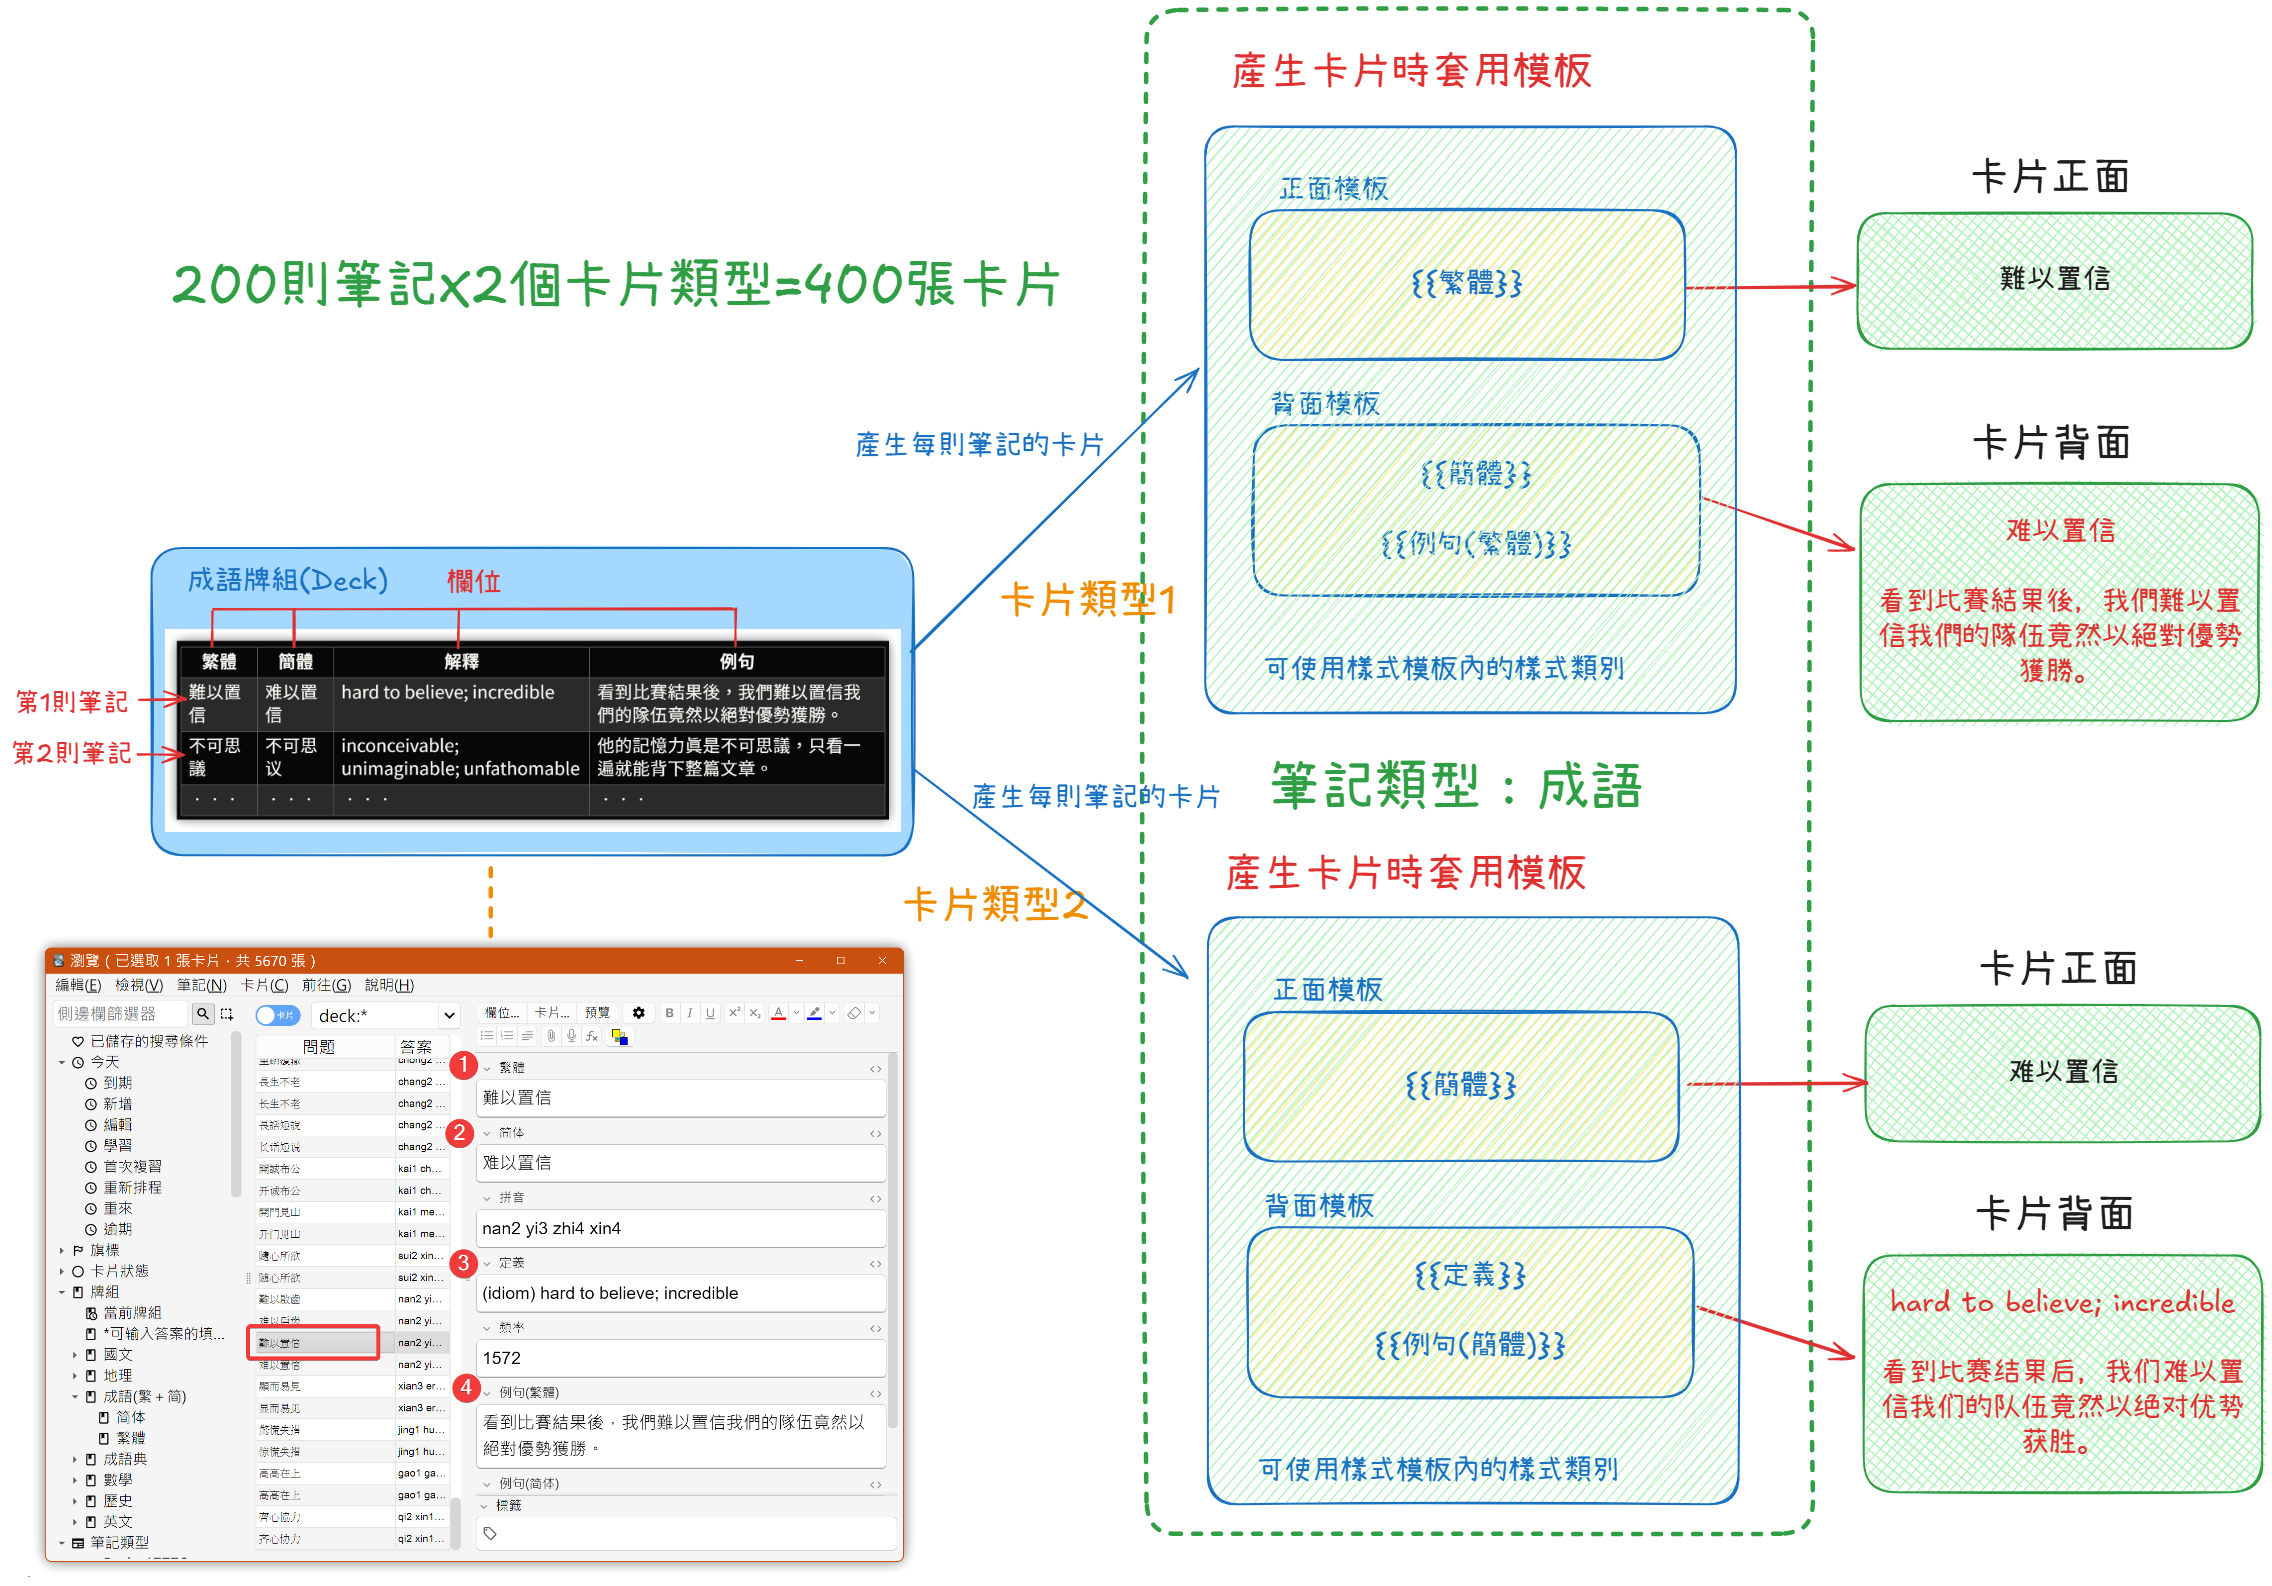Collapse the 今天 tree section
This screenshot has height=1586, width=2272.
click(x=62, y=1062)
